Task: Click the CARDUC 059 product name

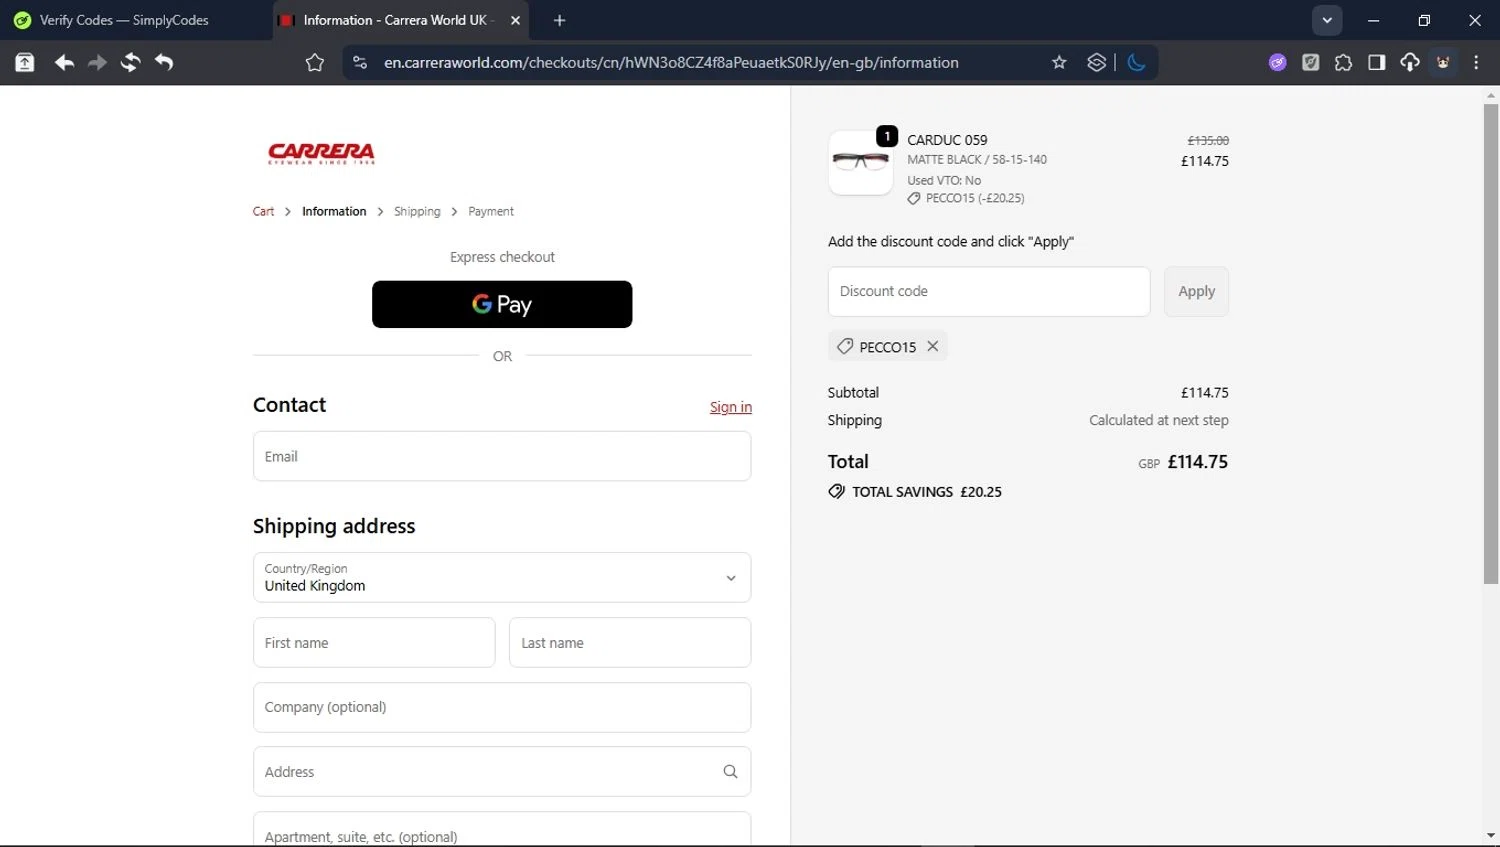Action: (x=947, y=140)
